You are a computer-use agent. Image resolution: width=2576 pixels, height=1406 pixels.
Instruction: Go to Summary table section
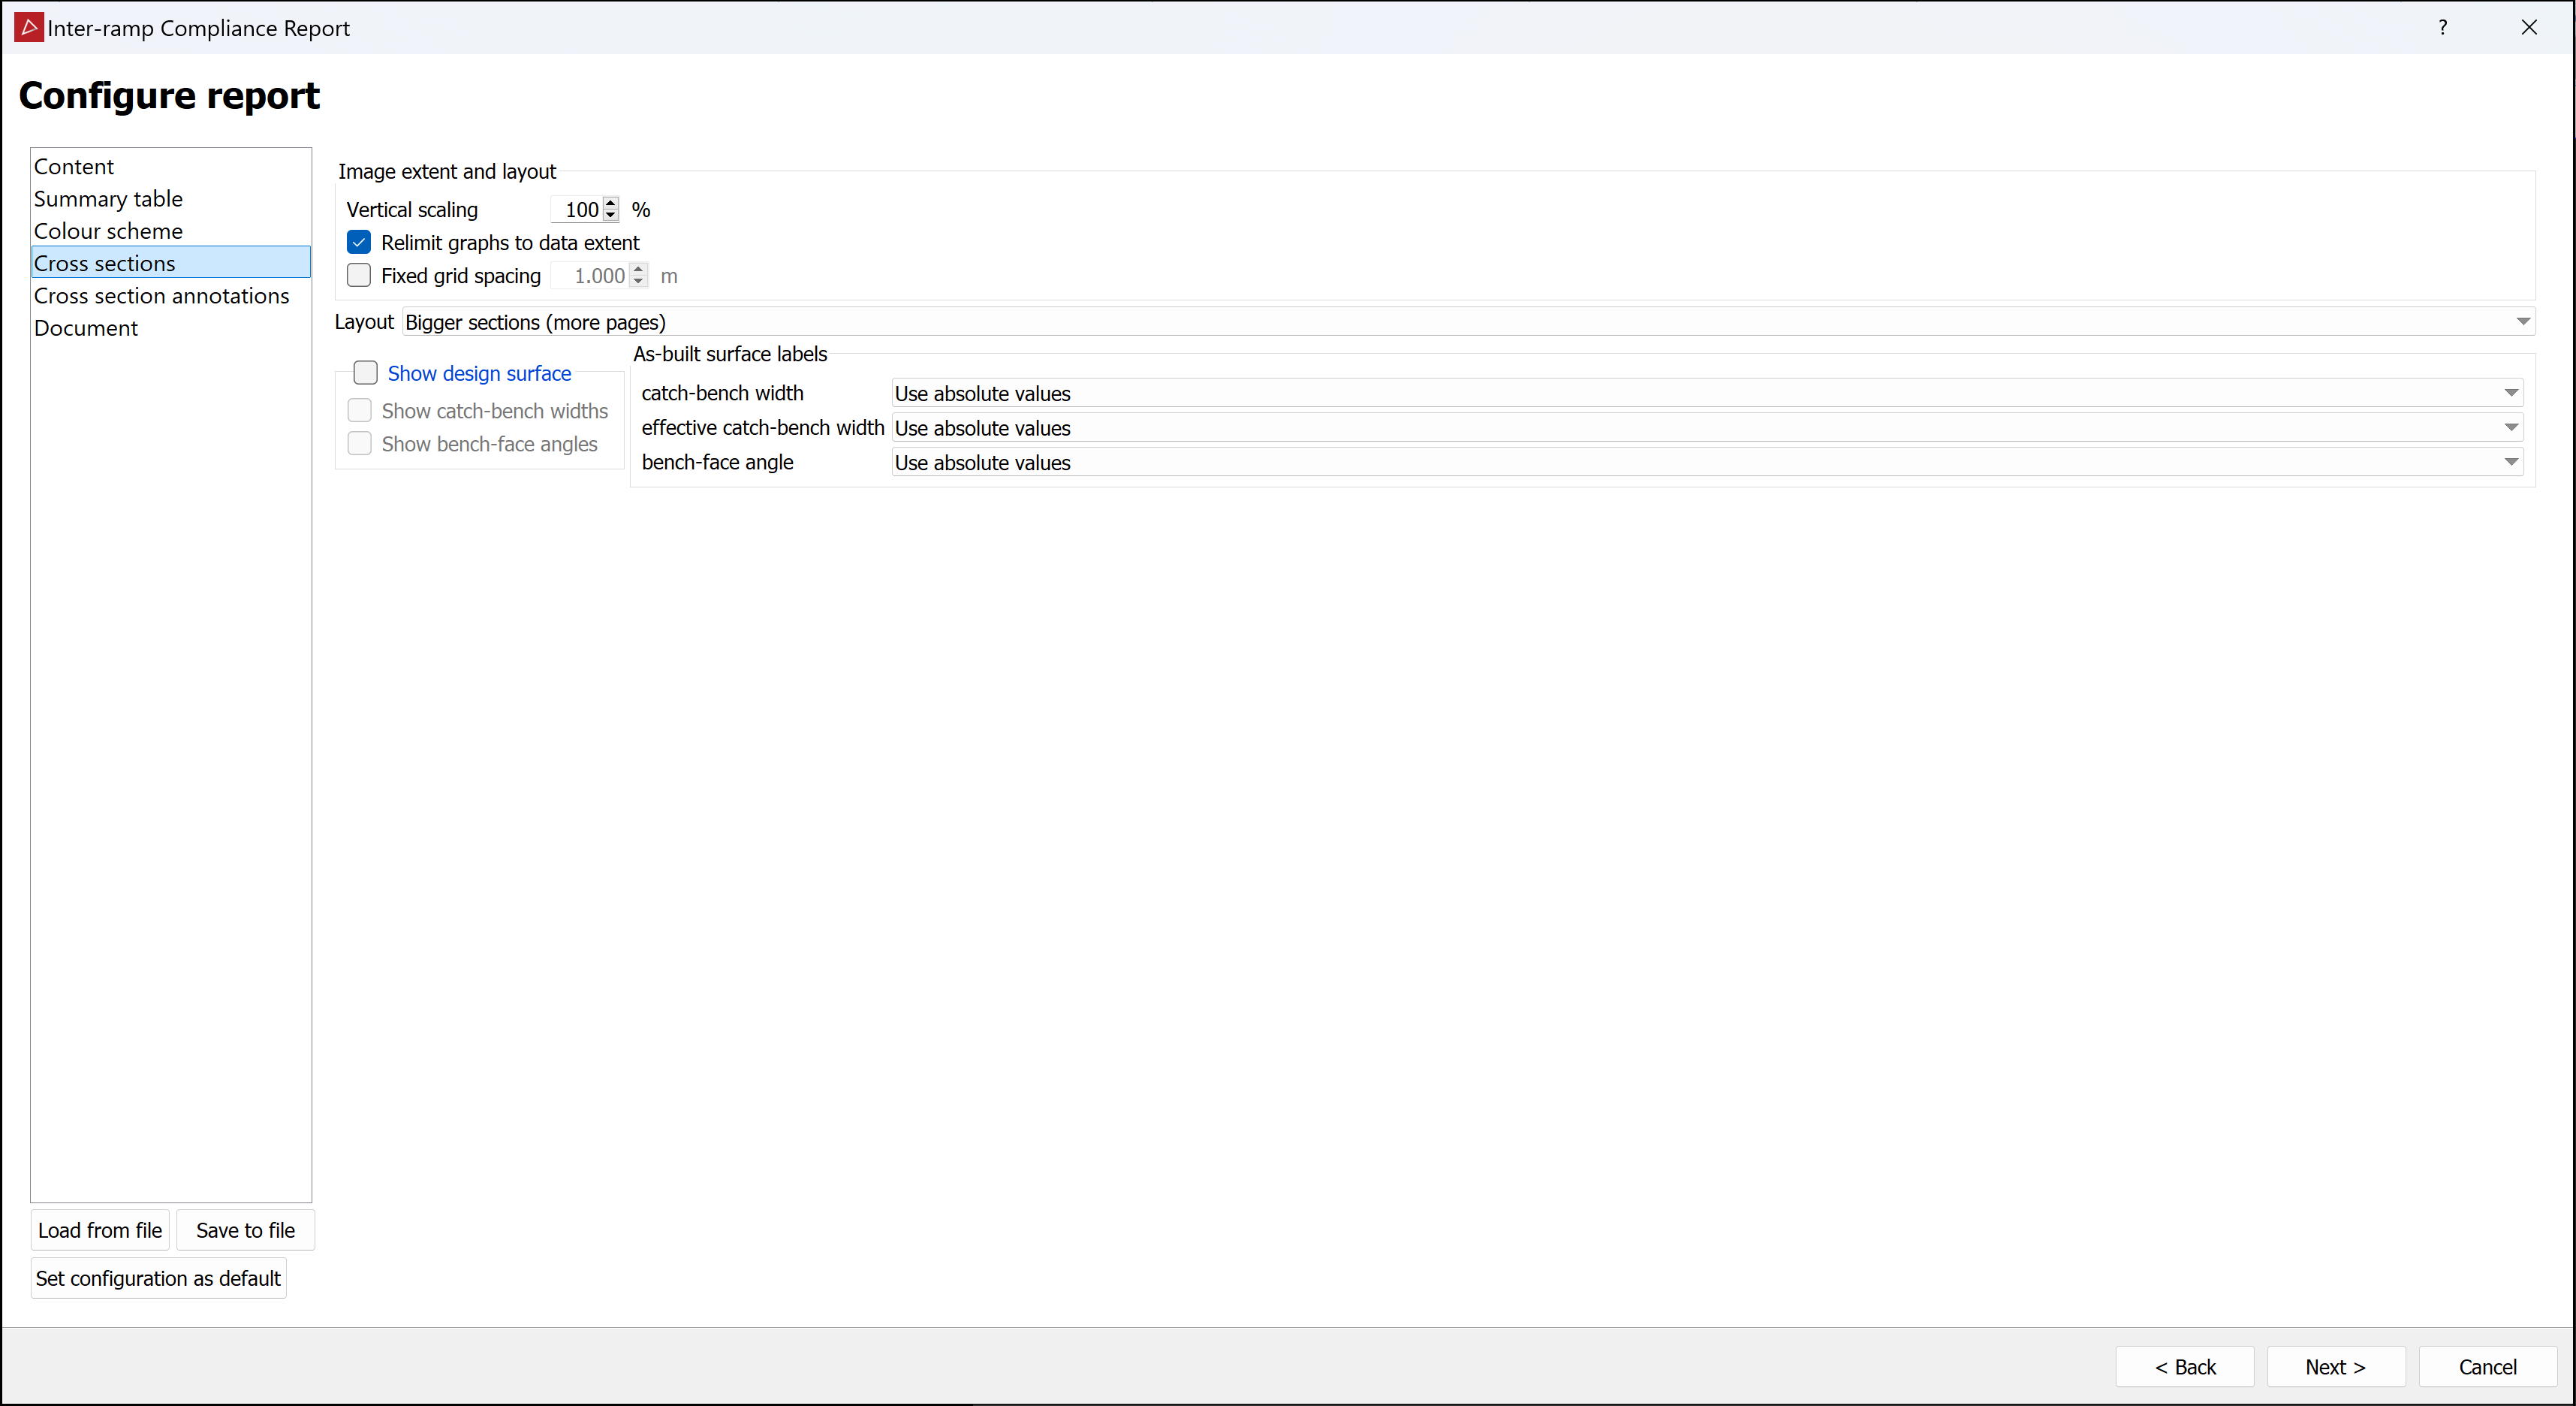coord(108,199)
